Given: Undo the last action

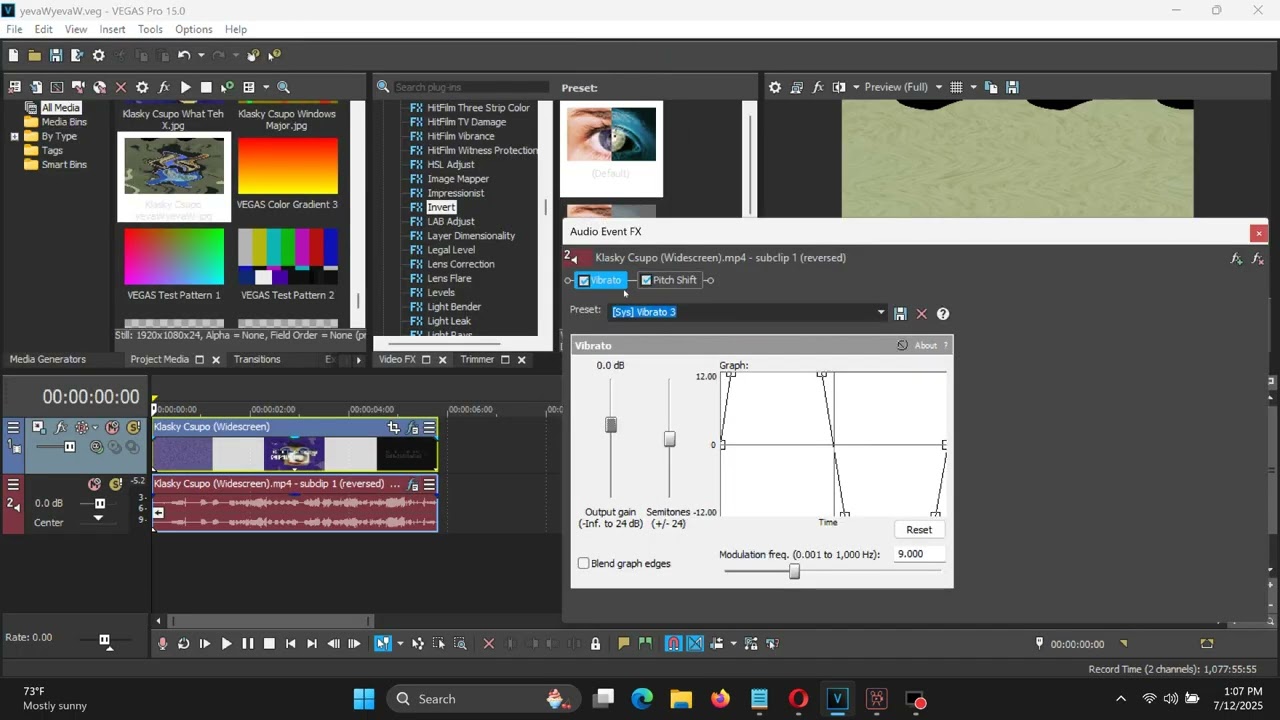Looking at the screenshot, I should tap(184, 55).
